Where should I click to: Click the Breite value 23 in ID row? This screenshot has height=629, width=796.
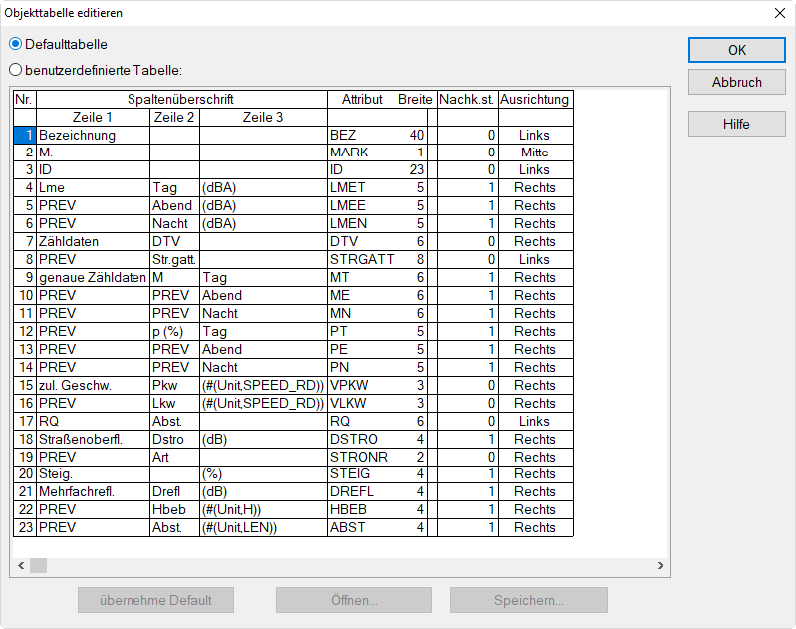pyautogui.click(x=417, y=170)
